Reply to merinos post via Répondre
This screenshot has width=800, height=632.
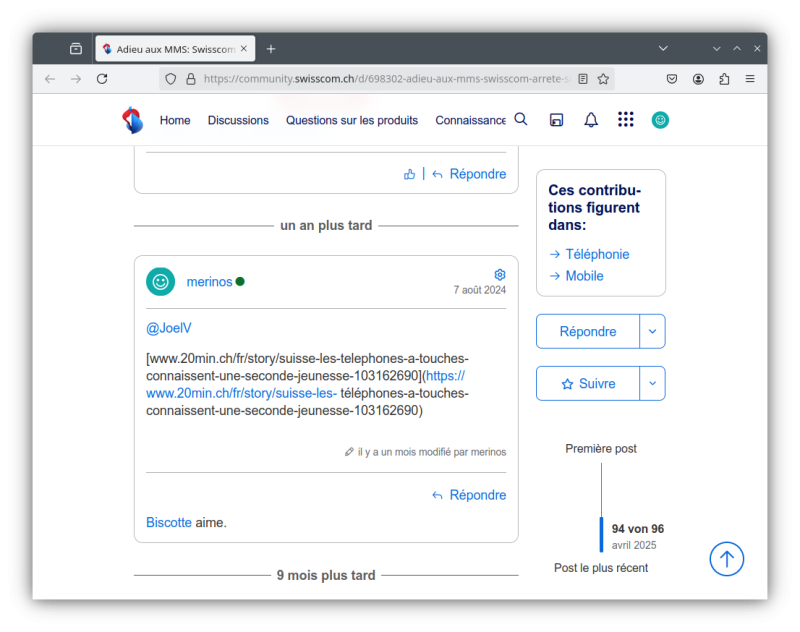click(x=469, y=495)
